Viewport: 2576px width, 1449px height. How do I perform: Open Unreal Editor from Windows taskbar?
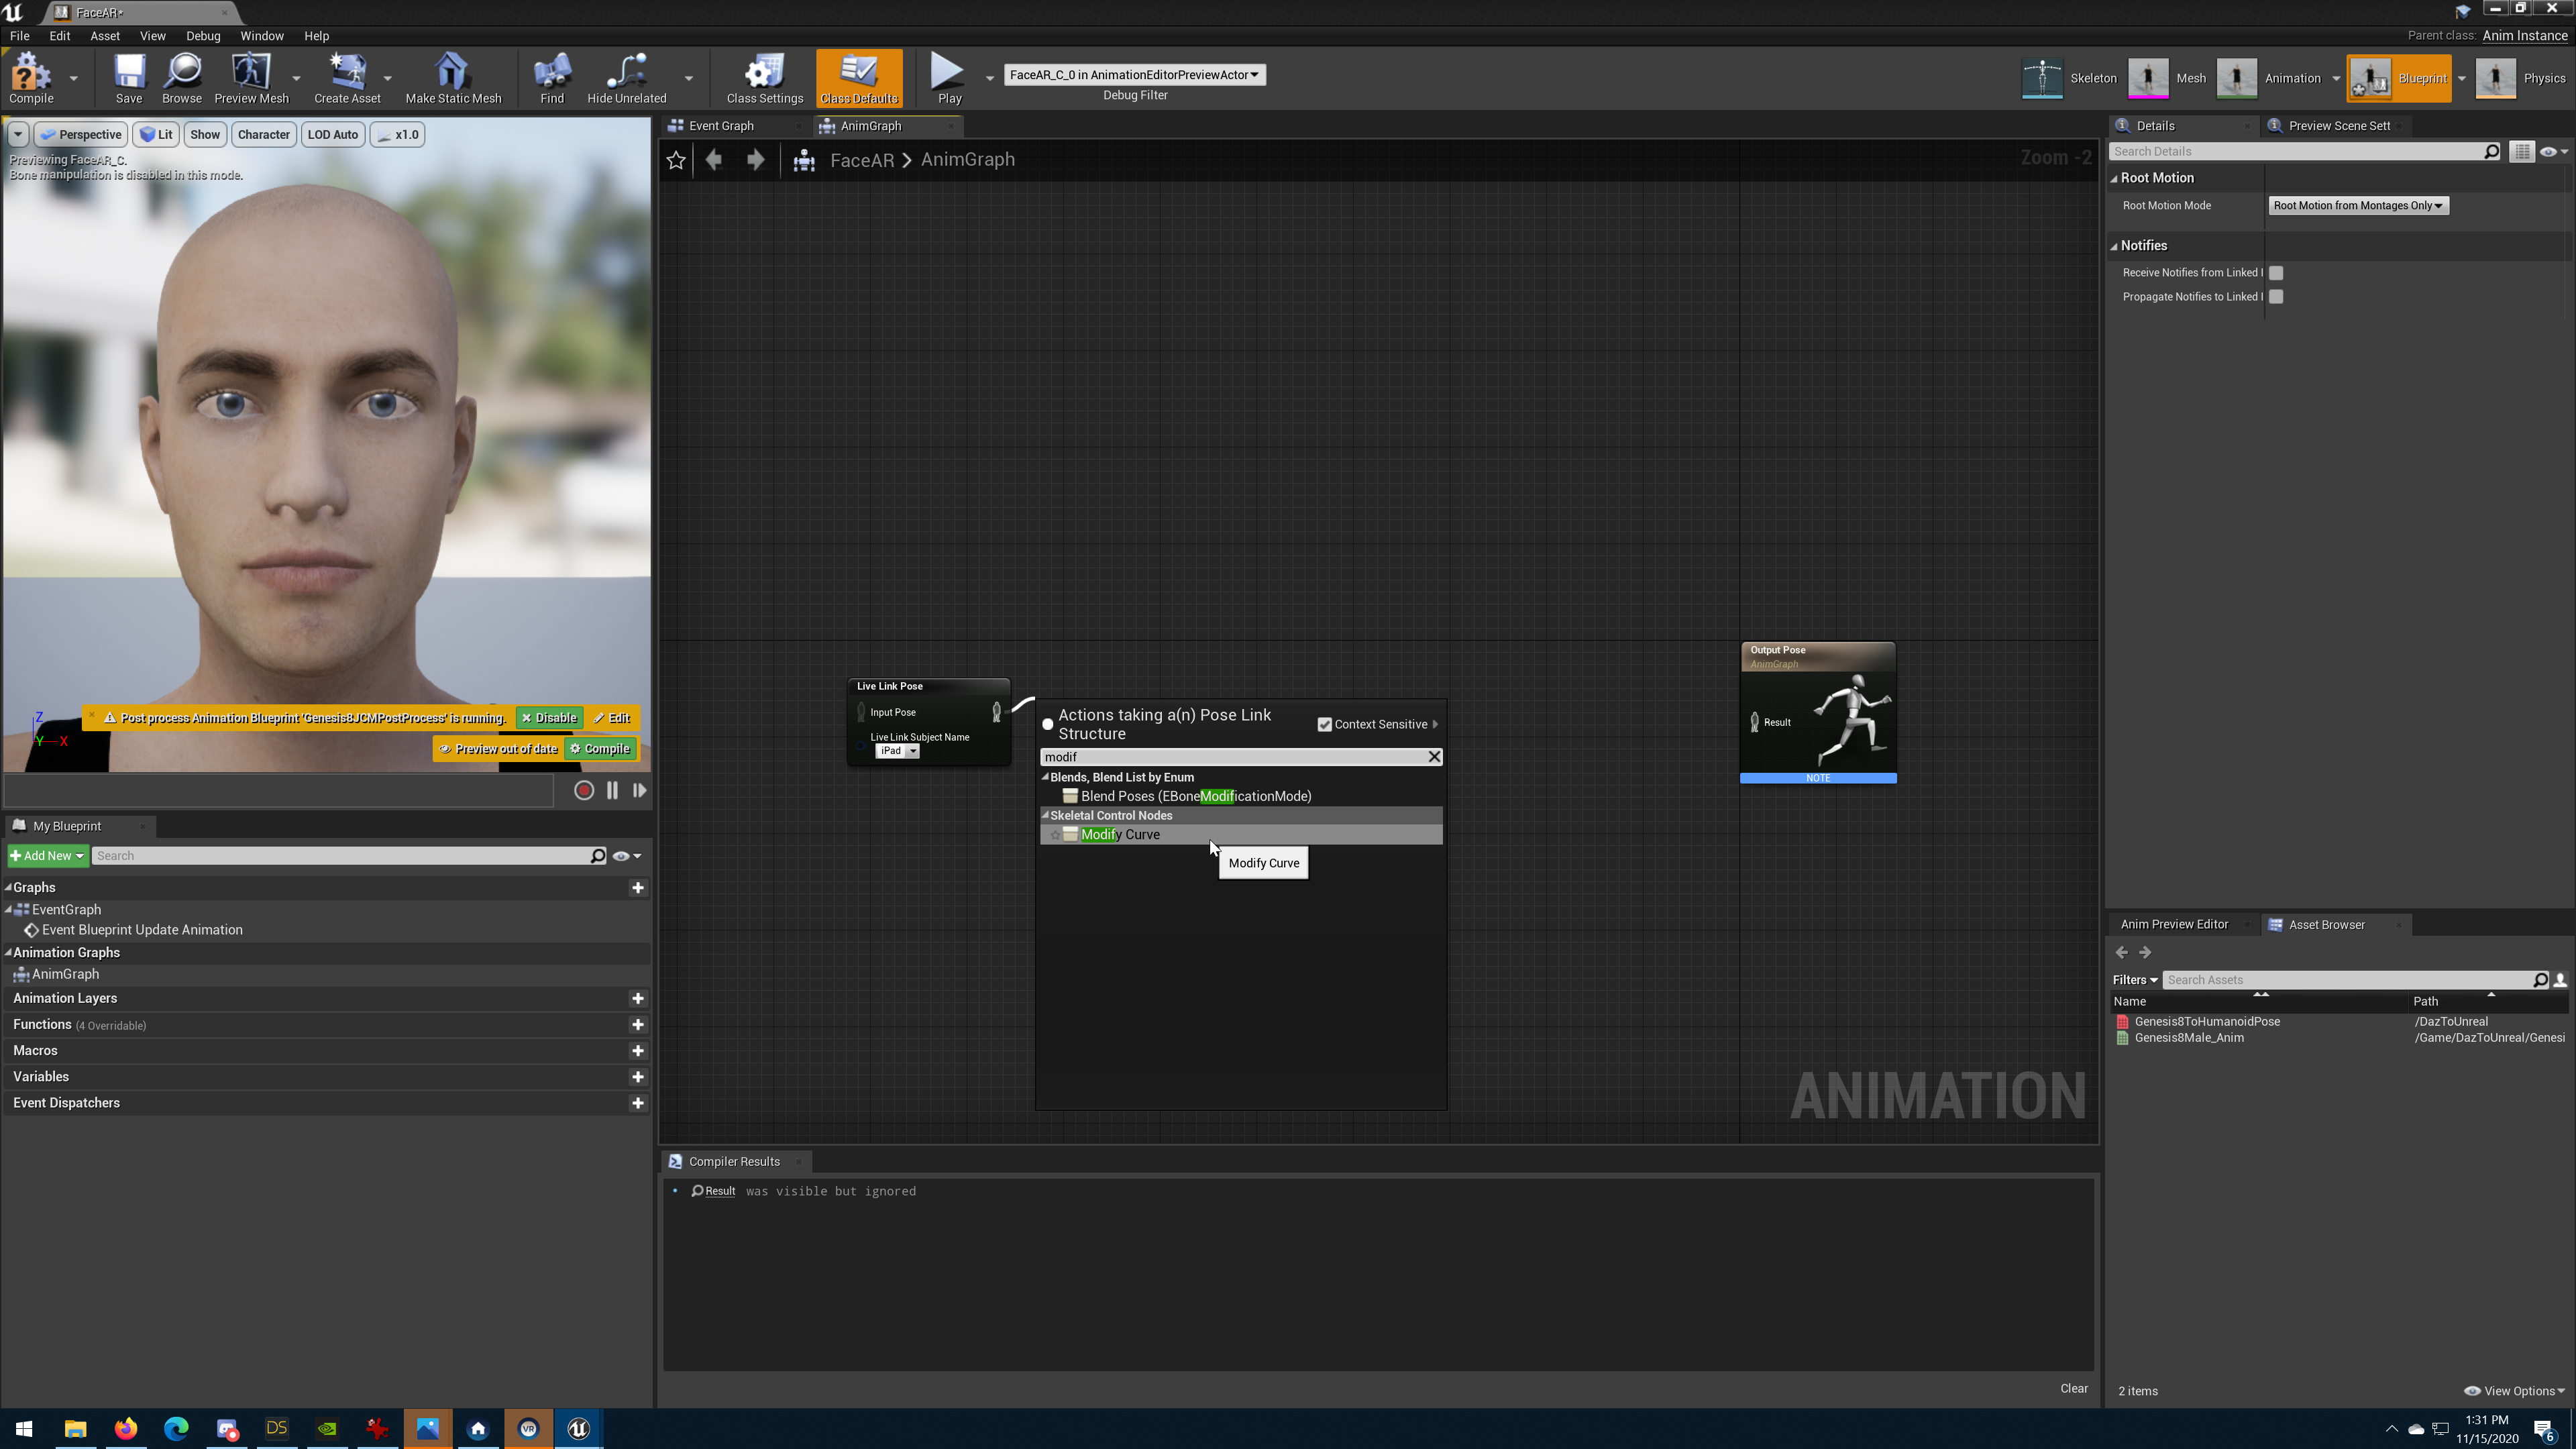(x=578, y=1428)
